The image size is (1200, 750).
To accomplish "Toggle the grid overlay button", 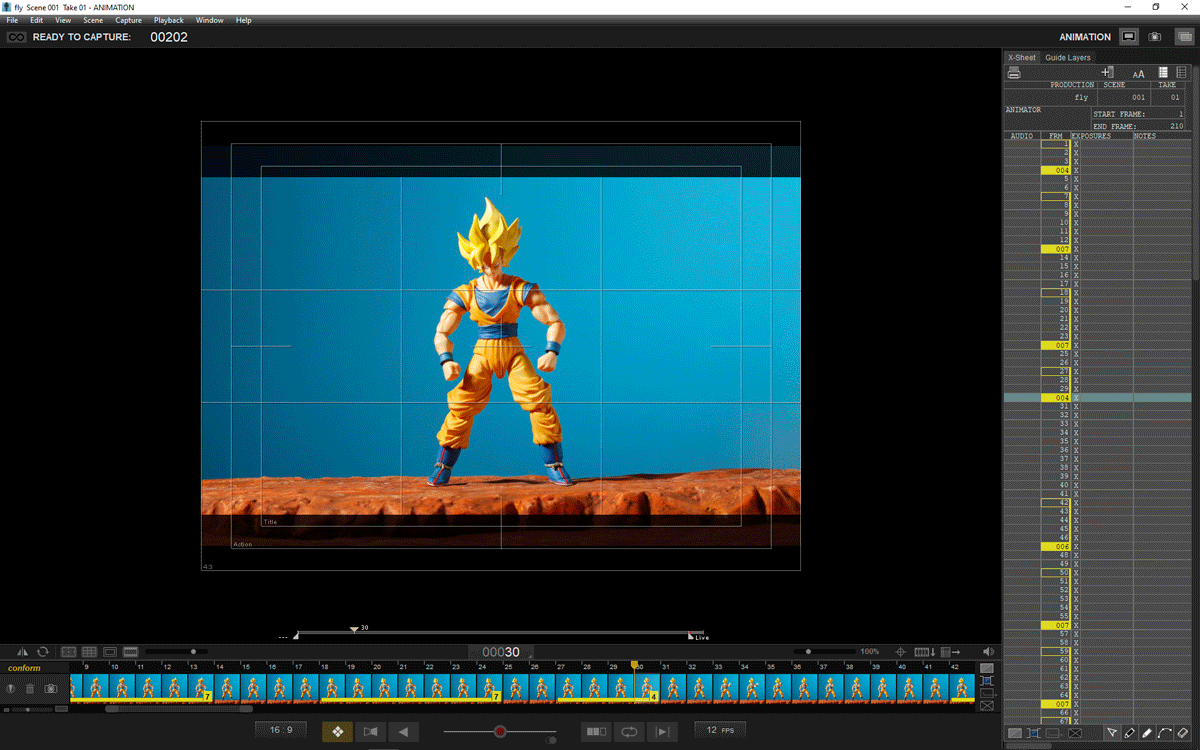I will pos(89,652).
